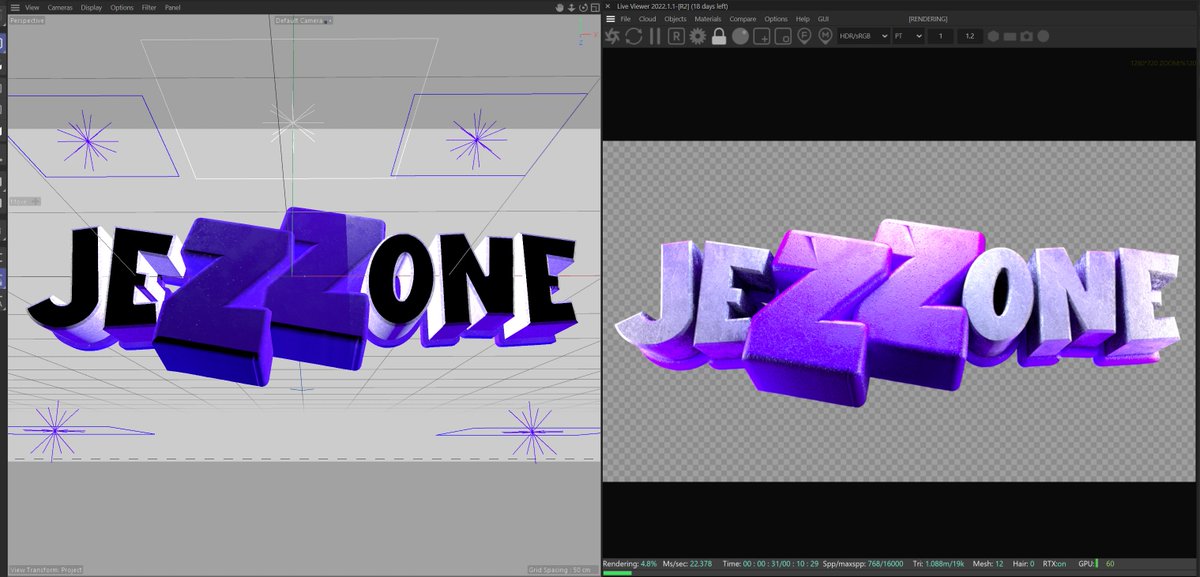Toggle the resolution lock padlock
Screen dimensions: 1200x577
pyautogui.click(x=719, y=36)
